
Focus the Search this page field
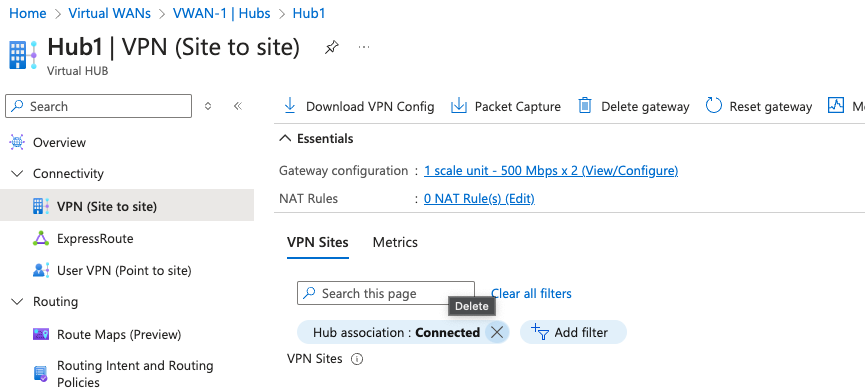[x=386, y=293]
